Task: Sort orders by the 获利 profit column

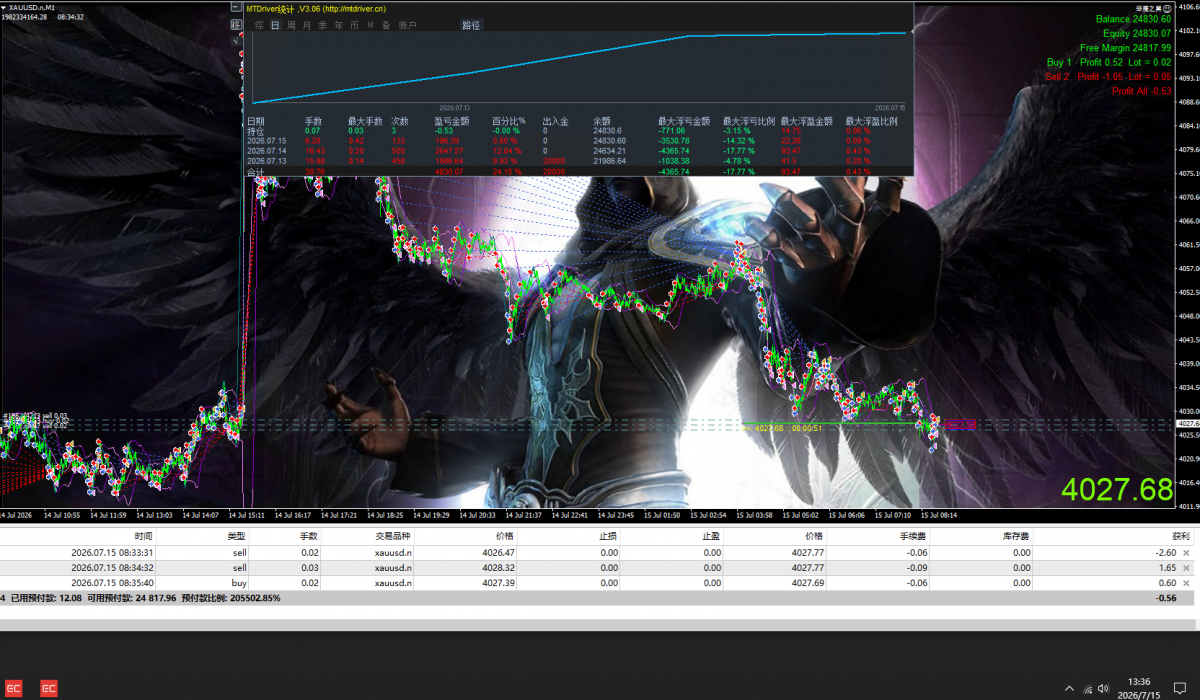Action: pos(1182,536)
